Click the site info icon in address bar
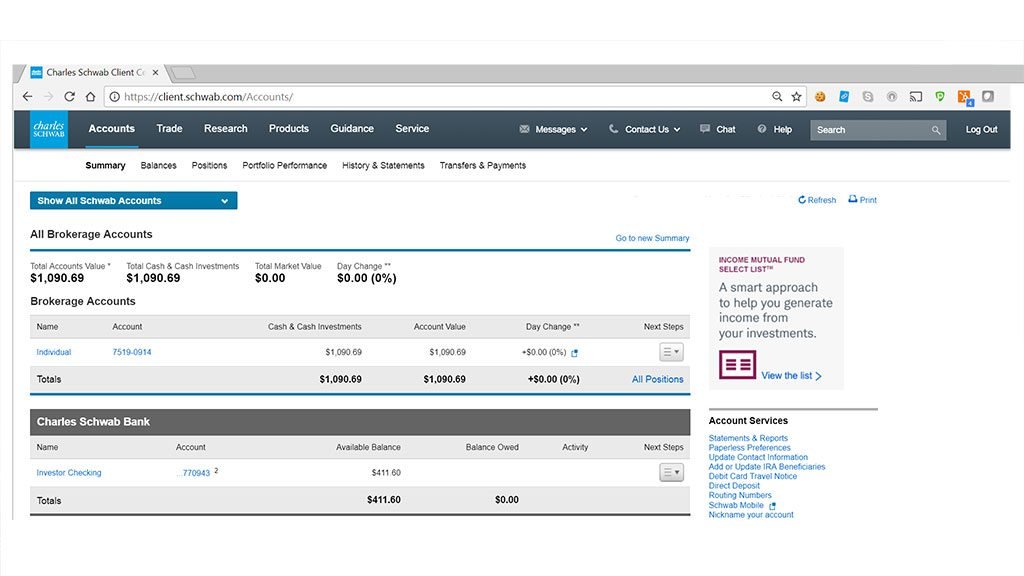Screen dimensions: 1024x576 pos(114,97)
